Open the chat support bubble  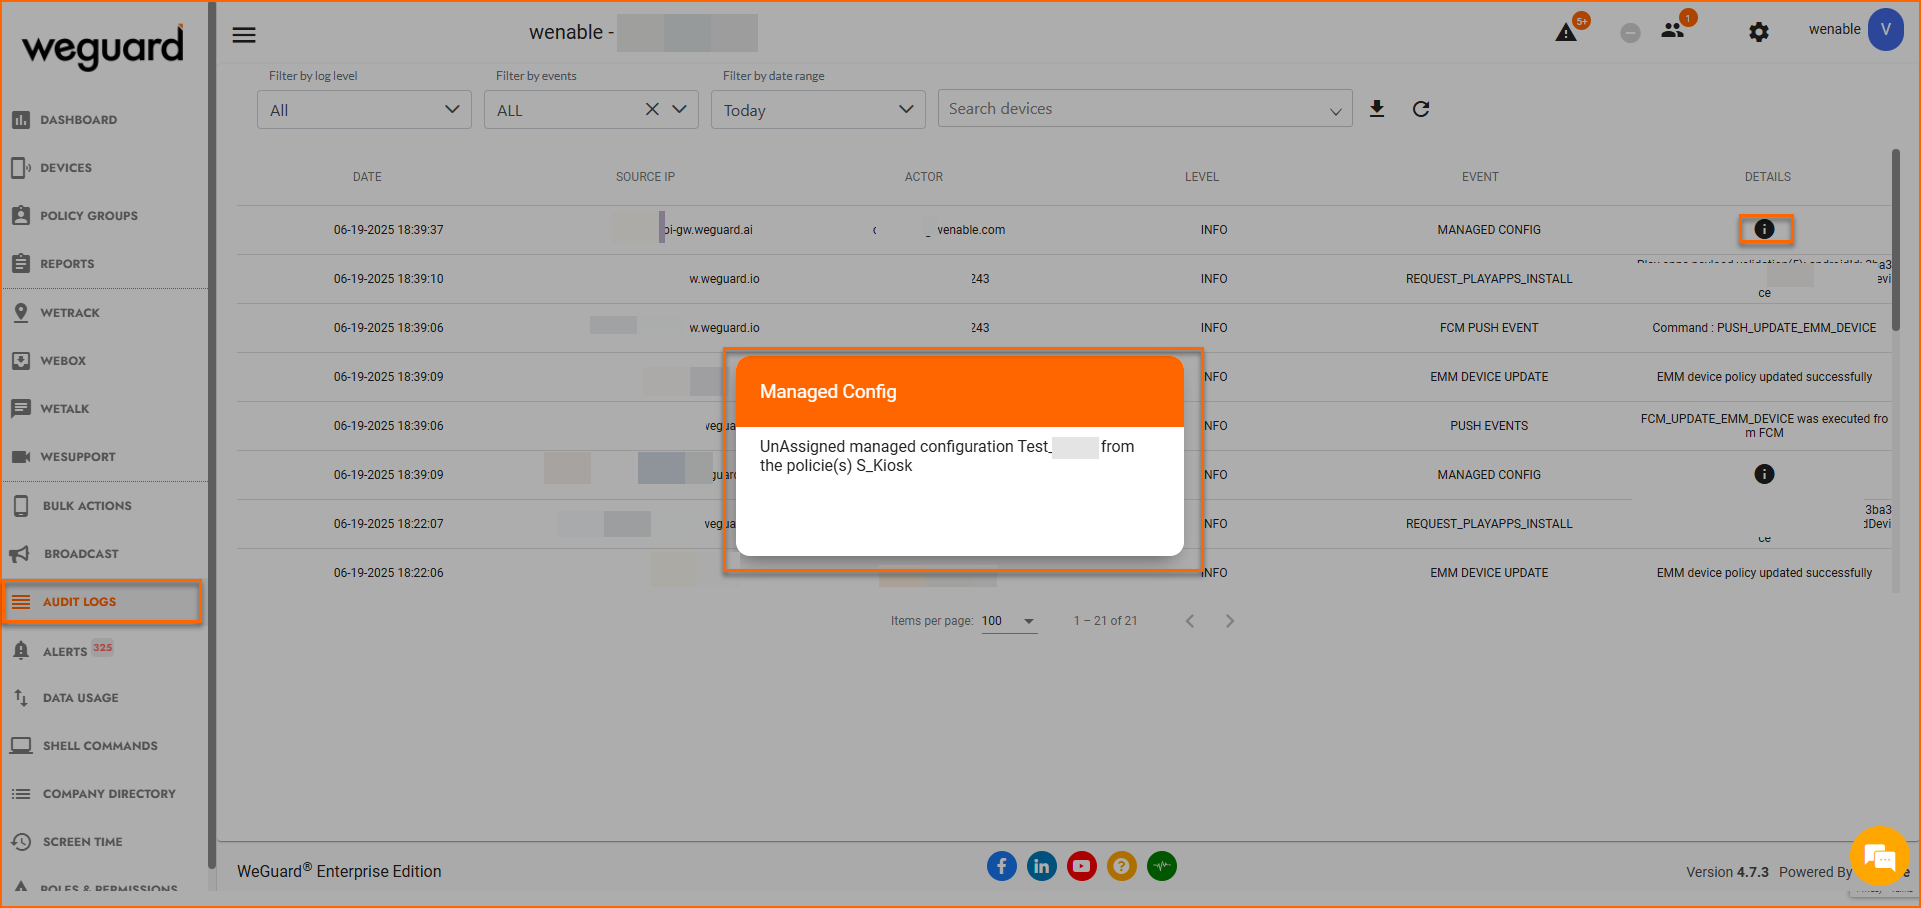coord(1880,856)
